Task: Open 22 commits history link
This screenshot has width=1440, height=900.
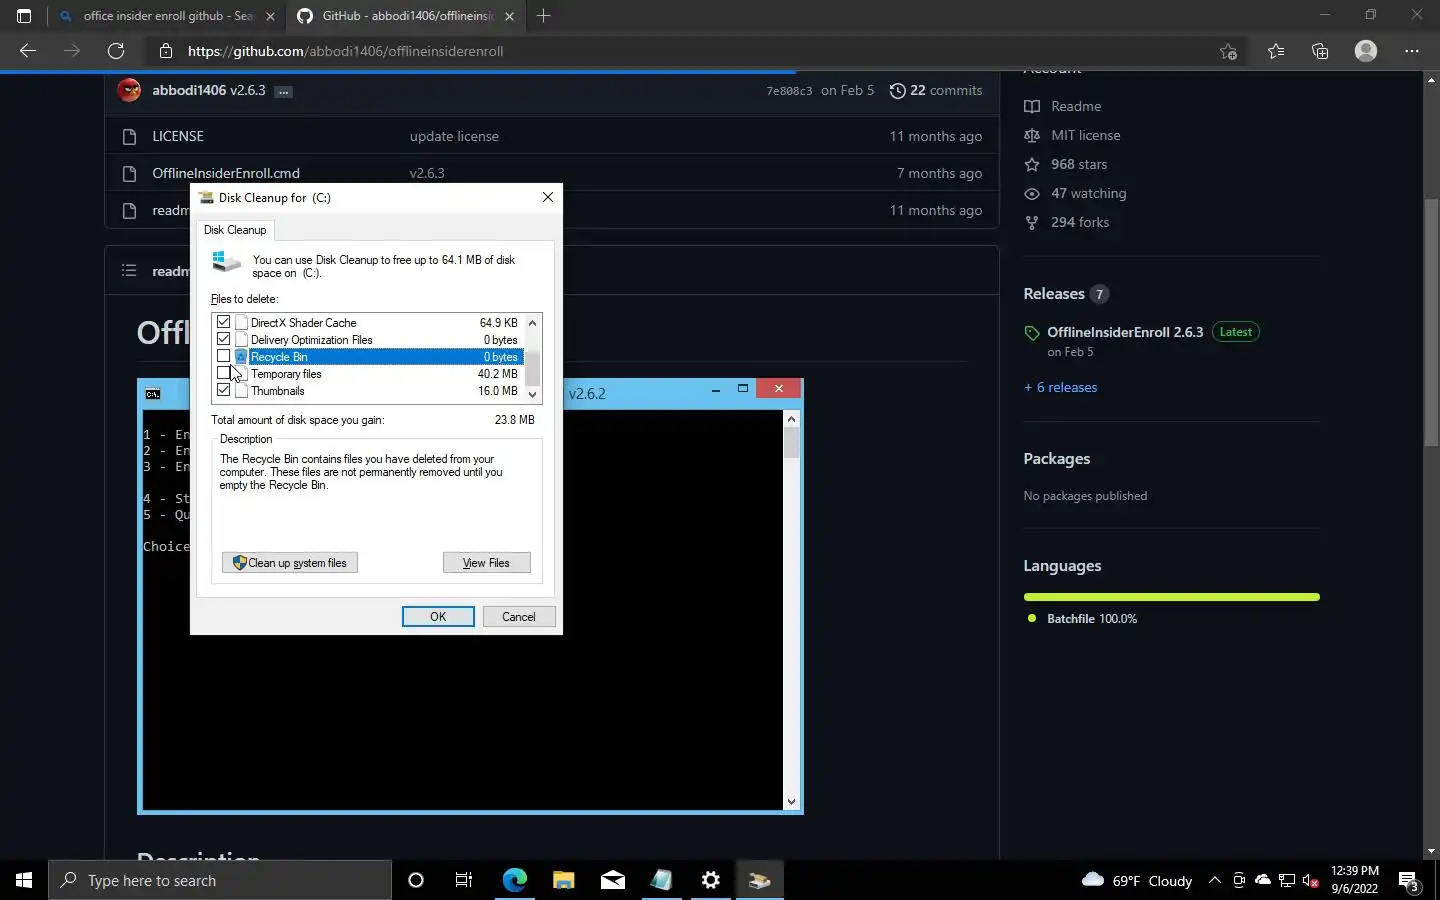Action: pos(936,90)
